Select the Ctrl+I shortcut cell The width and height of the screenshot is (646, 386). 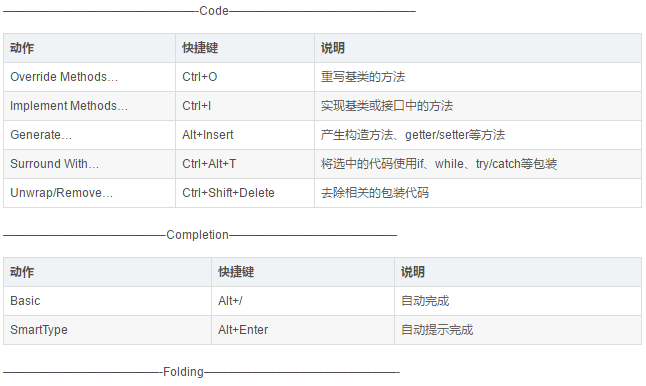click(245, 106)
